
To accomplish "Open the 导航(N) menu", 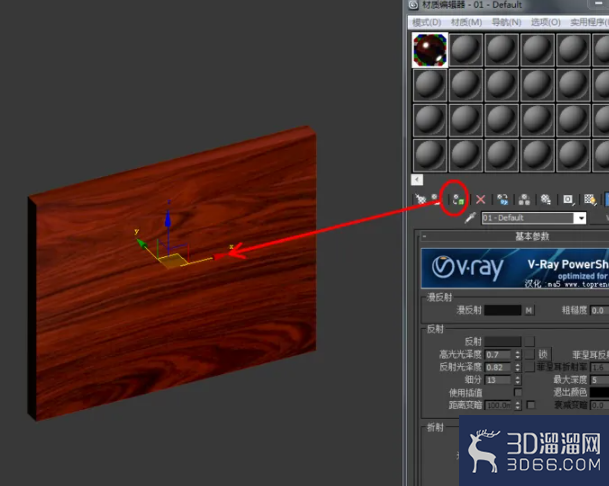I will point(506,23).
